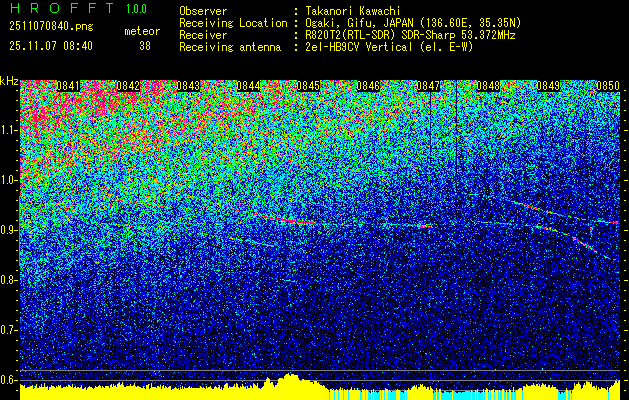Click the 1.1 kHz axis label
Screen dimensions: 629x400
[x=8, y=130]
